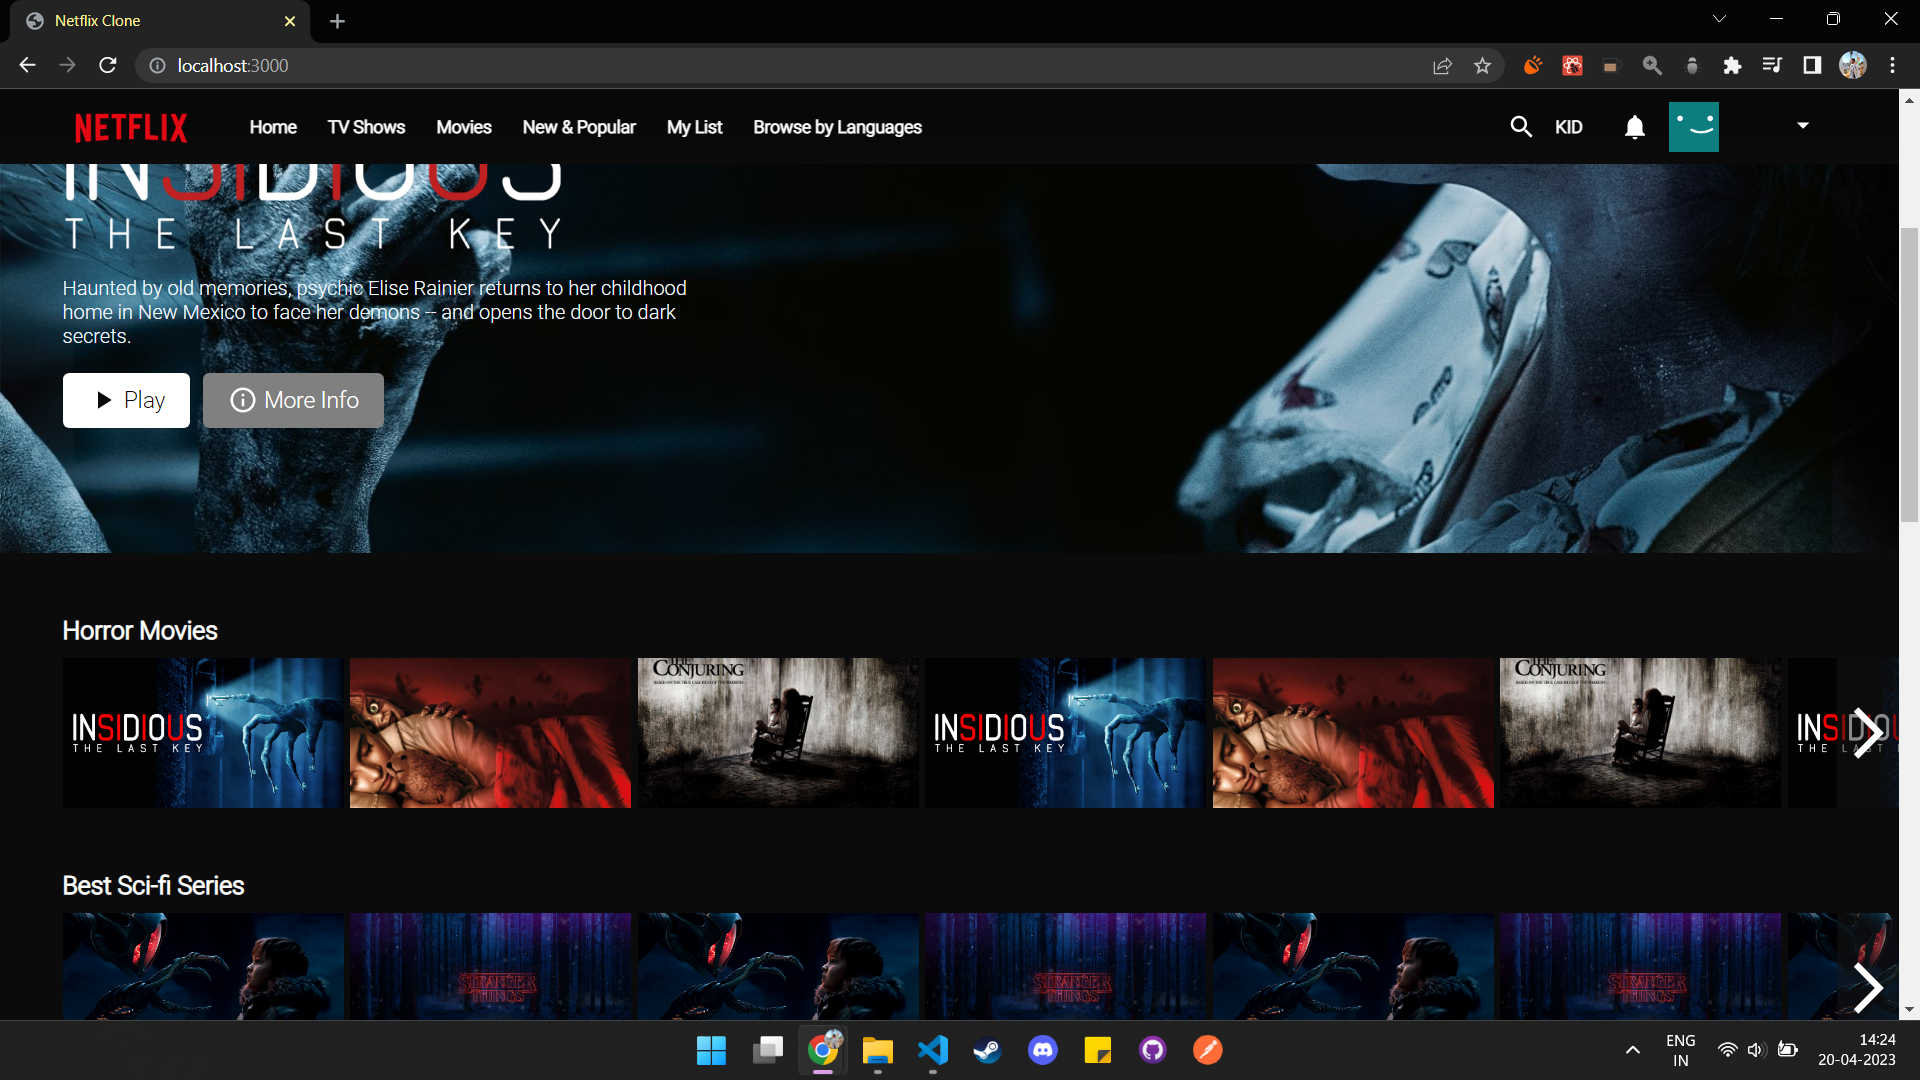The height and width of the screenshot is (1080, 1920).
Task: Select the KID profile label
Action: (x=1568, y=127)
